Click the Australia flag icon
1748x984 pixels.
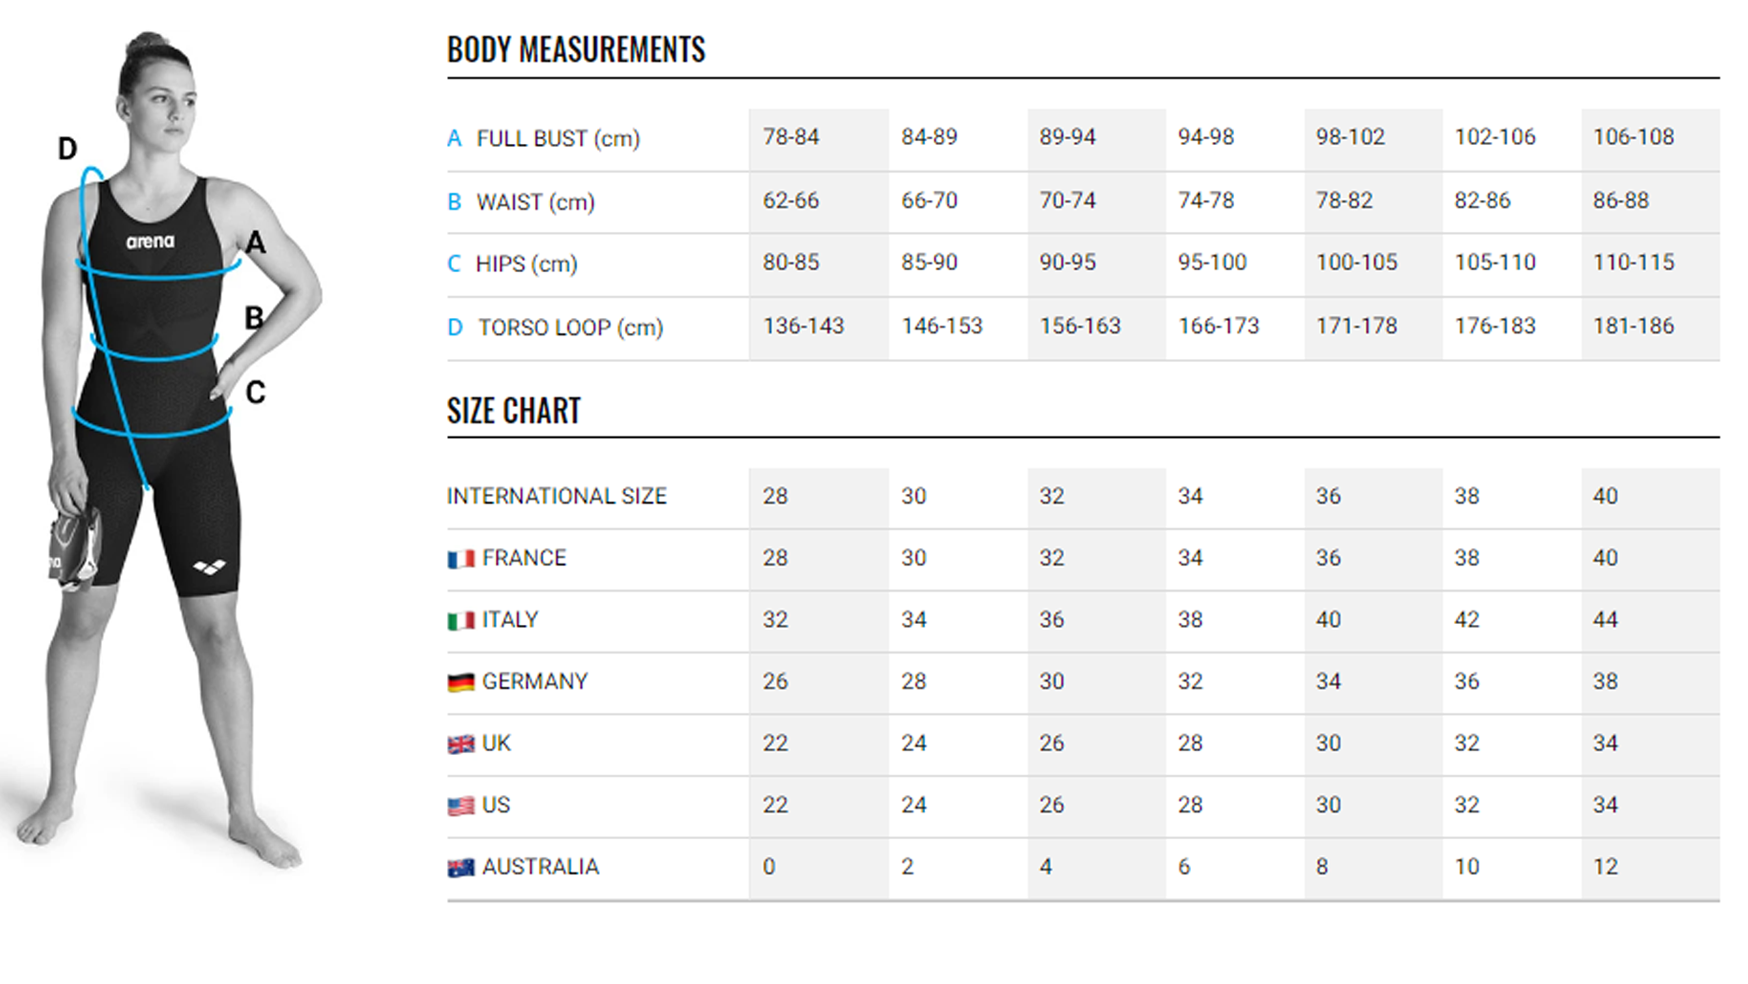[460, 868]
